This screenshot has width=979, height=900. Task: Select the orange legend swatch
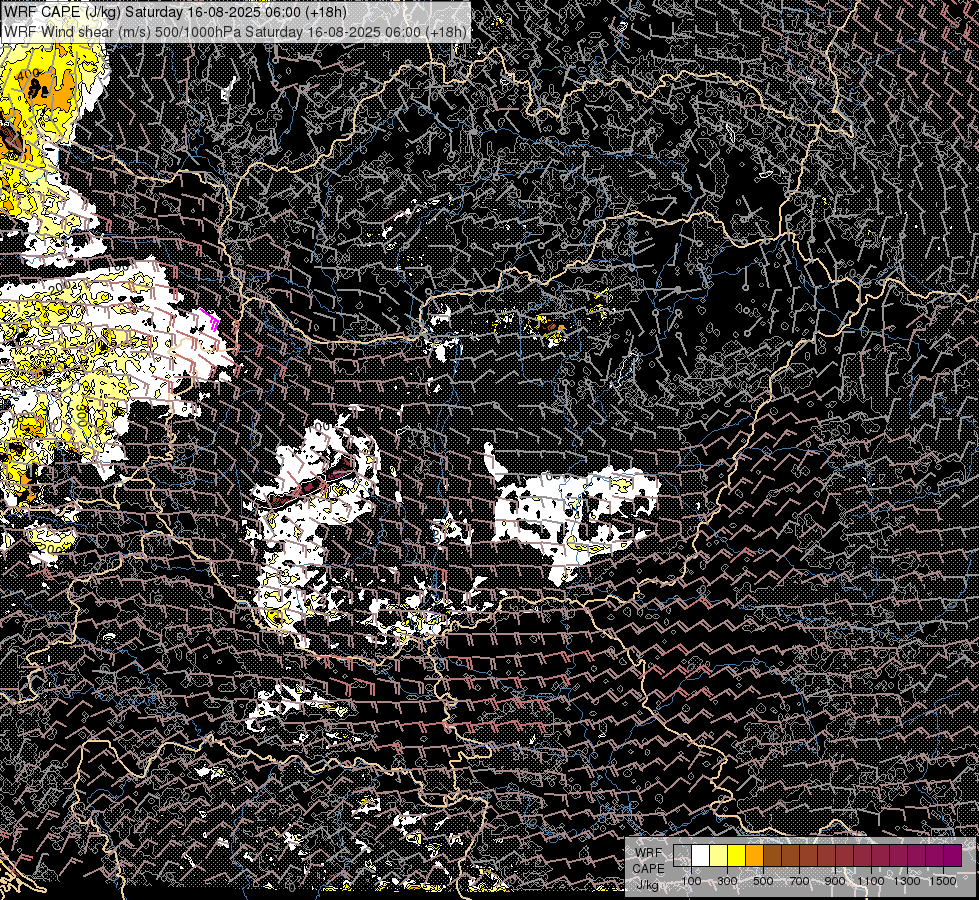pos(754,856)
